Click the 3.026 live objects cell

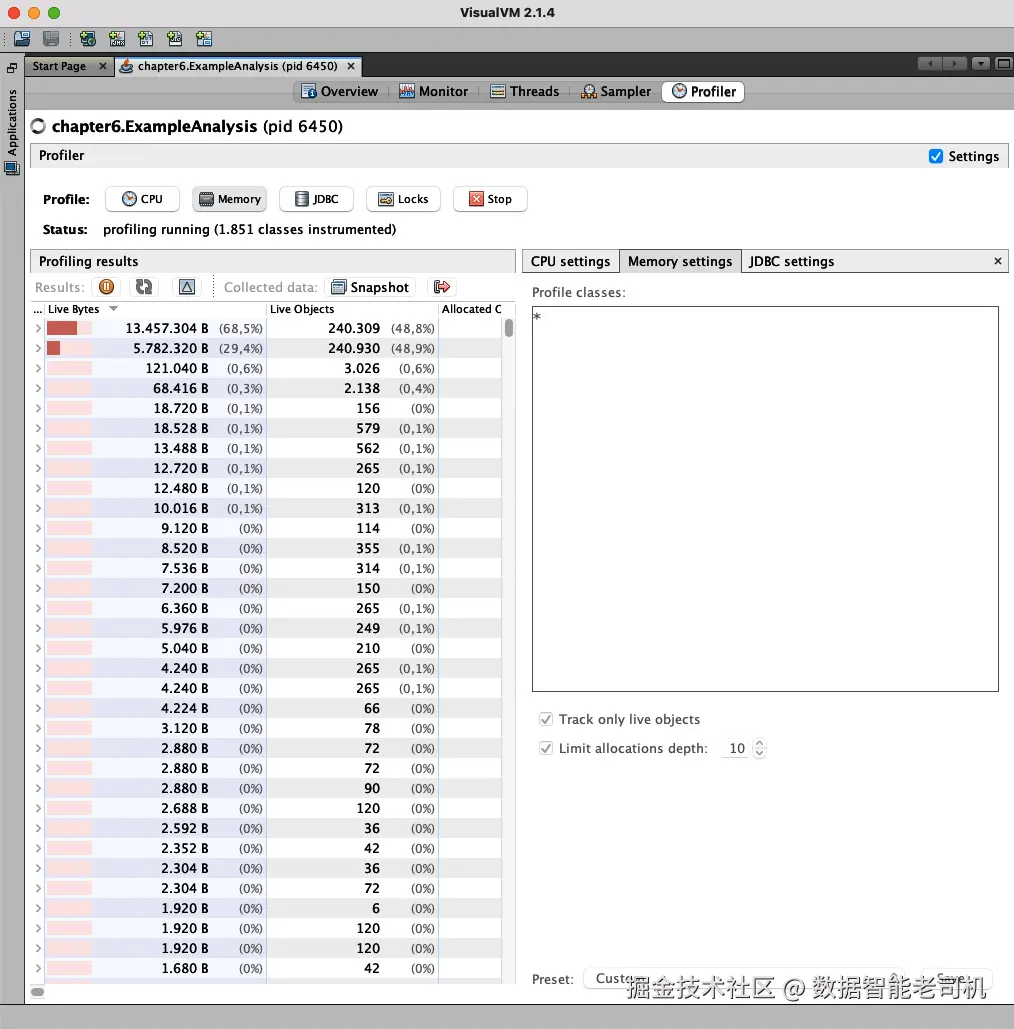click(x=352, y=368)
